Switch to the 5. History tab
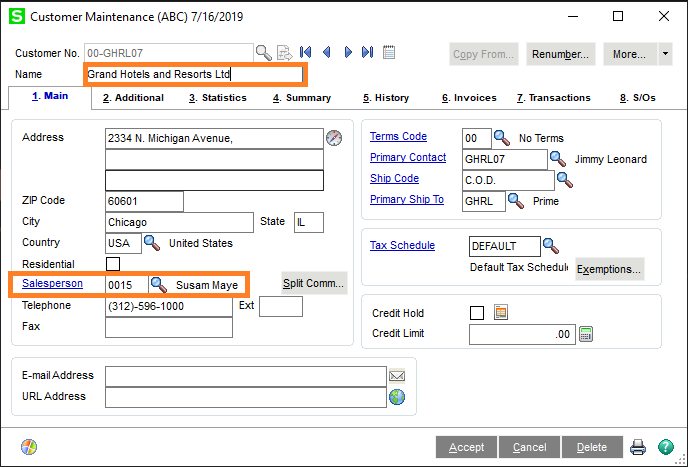Image resolution: width=688 pixels, height=467 pixels. point(386,98)
